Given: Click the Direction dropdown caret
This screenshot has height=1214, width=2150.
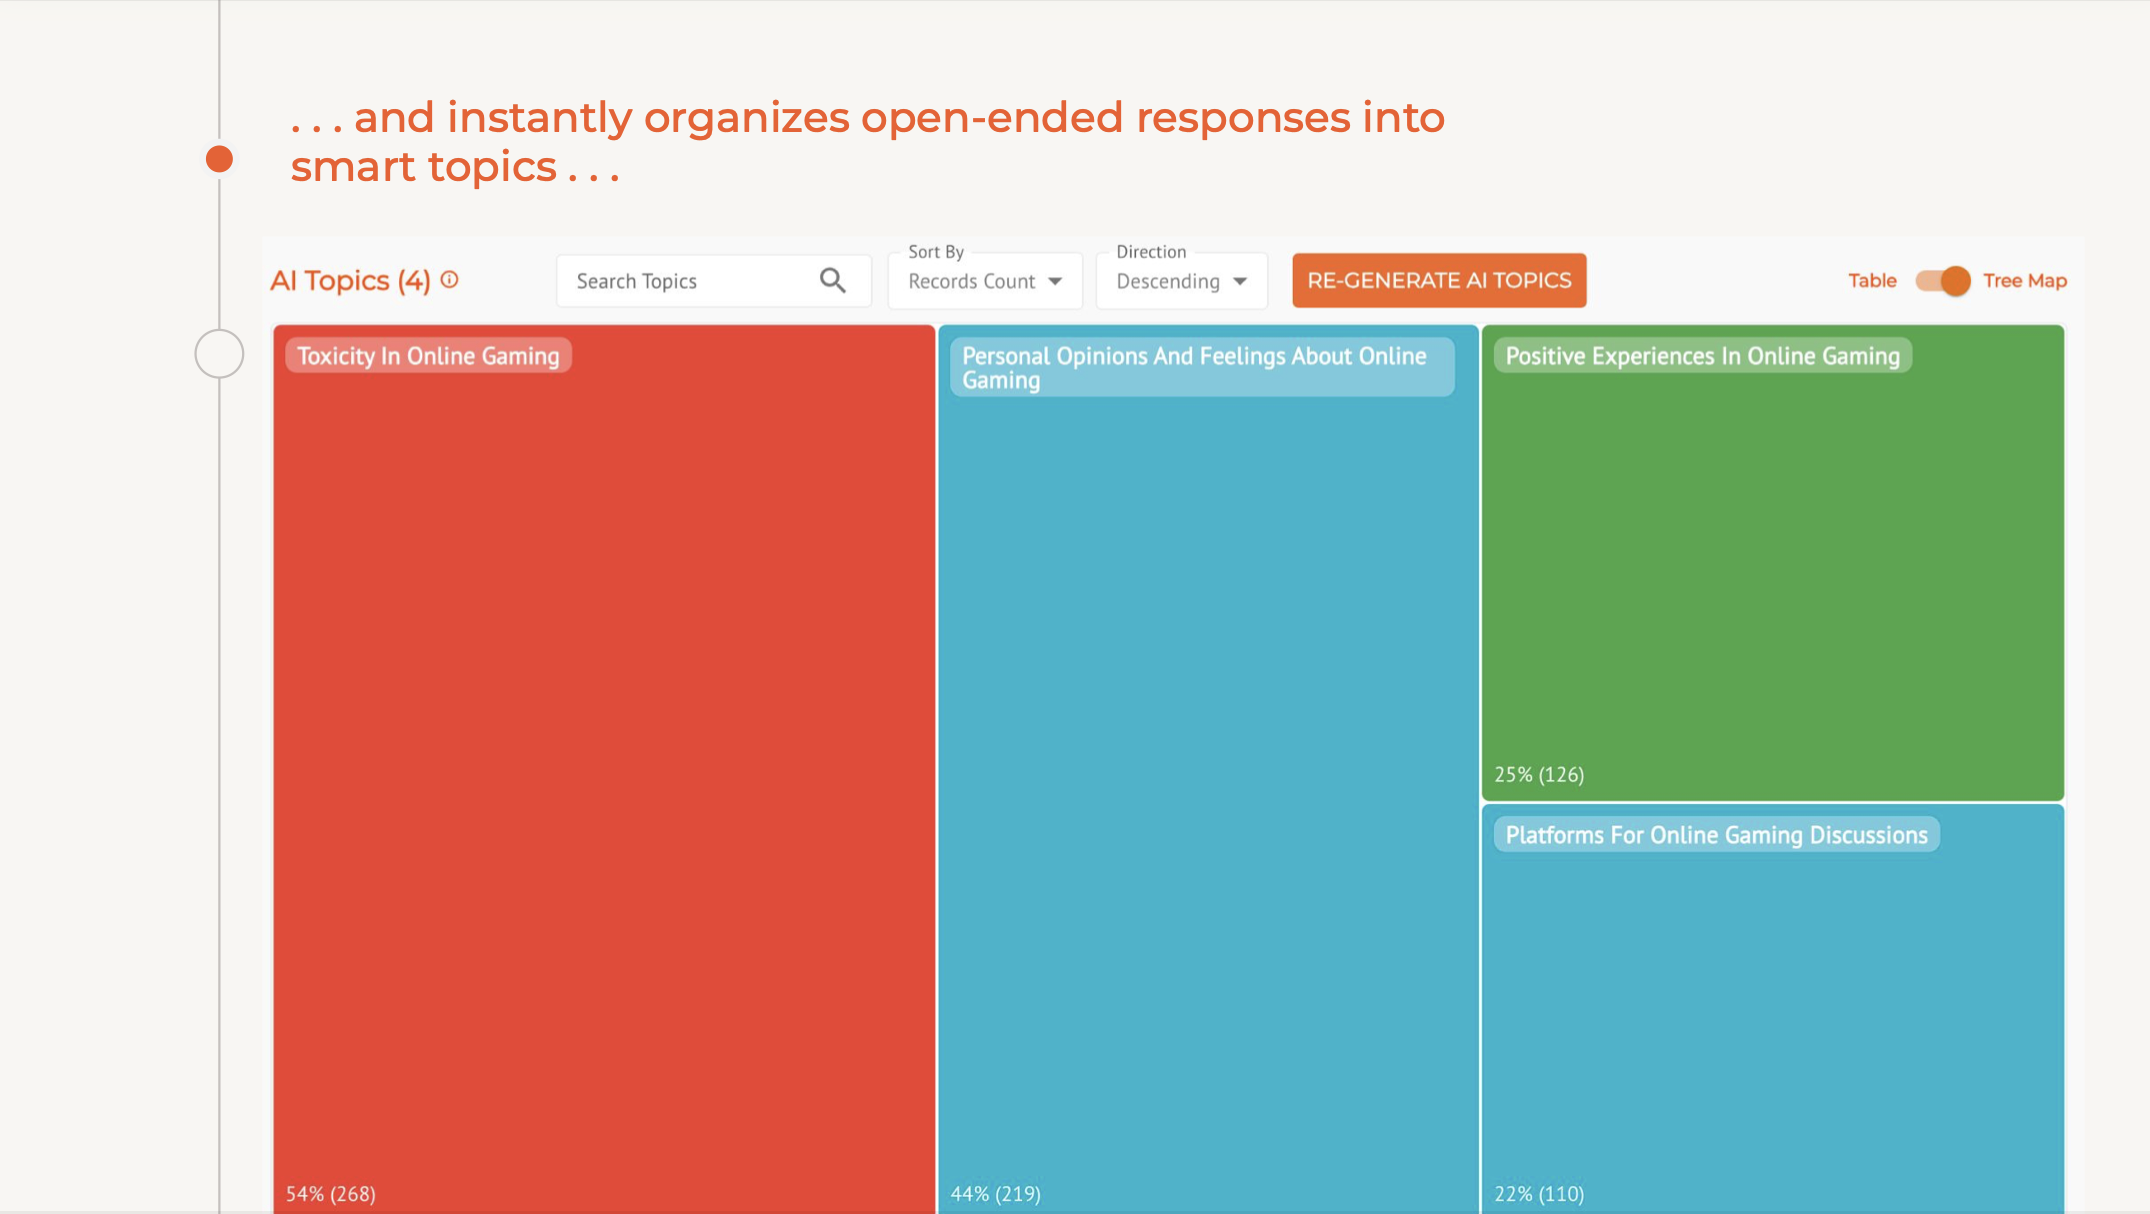Looking at the screenshot, I should pyautogui.click(x=1240, y=282).
